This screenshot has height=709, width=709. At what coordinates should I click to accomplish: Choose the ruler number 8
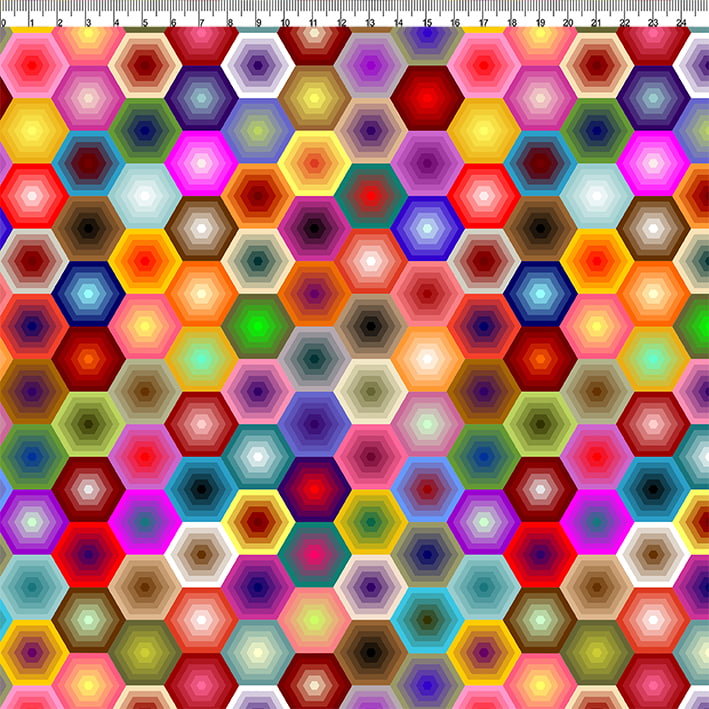click(x=230, y=23)
